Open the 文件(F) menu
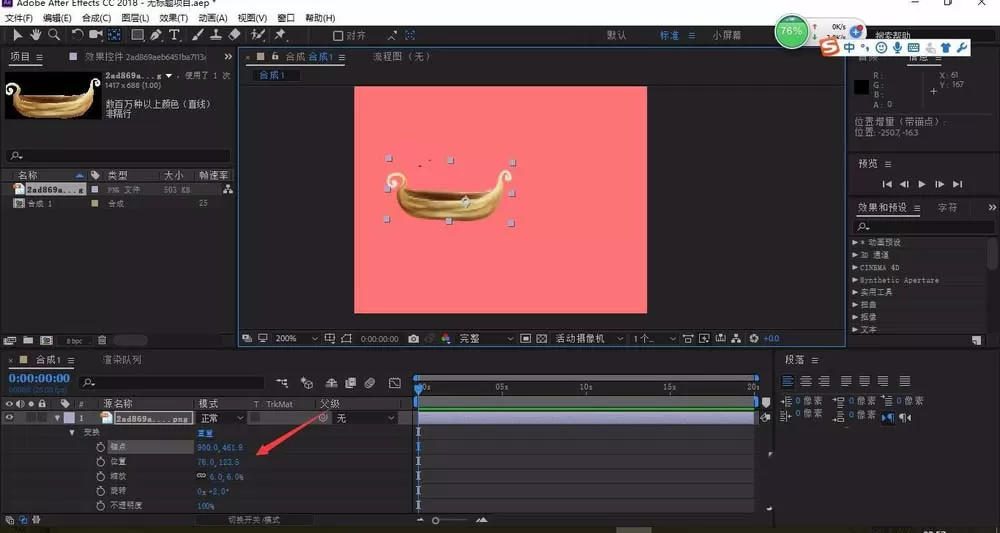1000x533 pixels. tap(18, 18)
